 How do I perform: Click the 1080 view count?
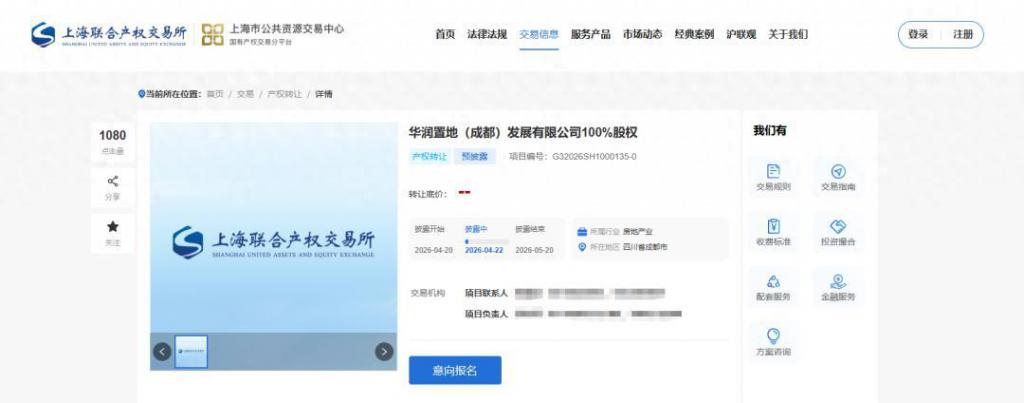112,135
